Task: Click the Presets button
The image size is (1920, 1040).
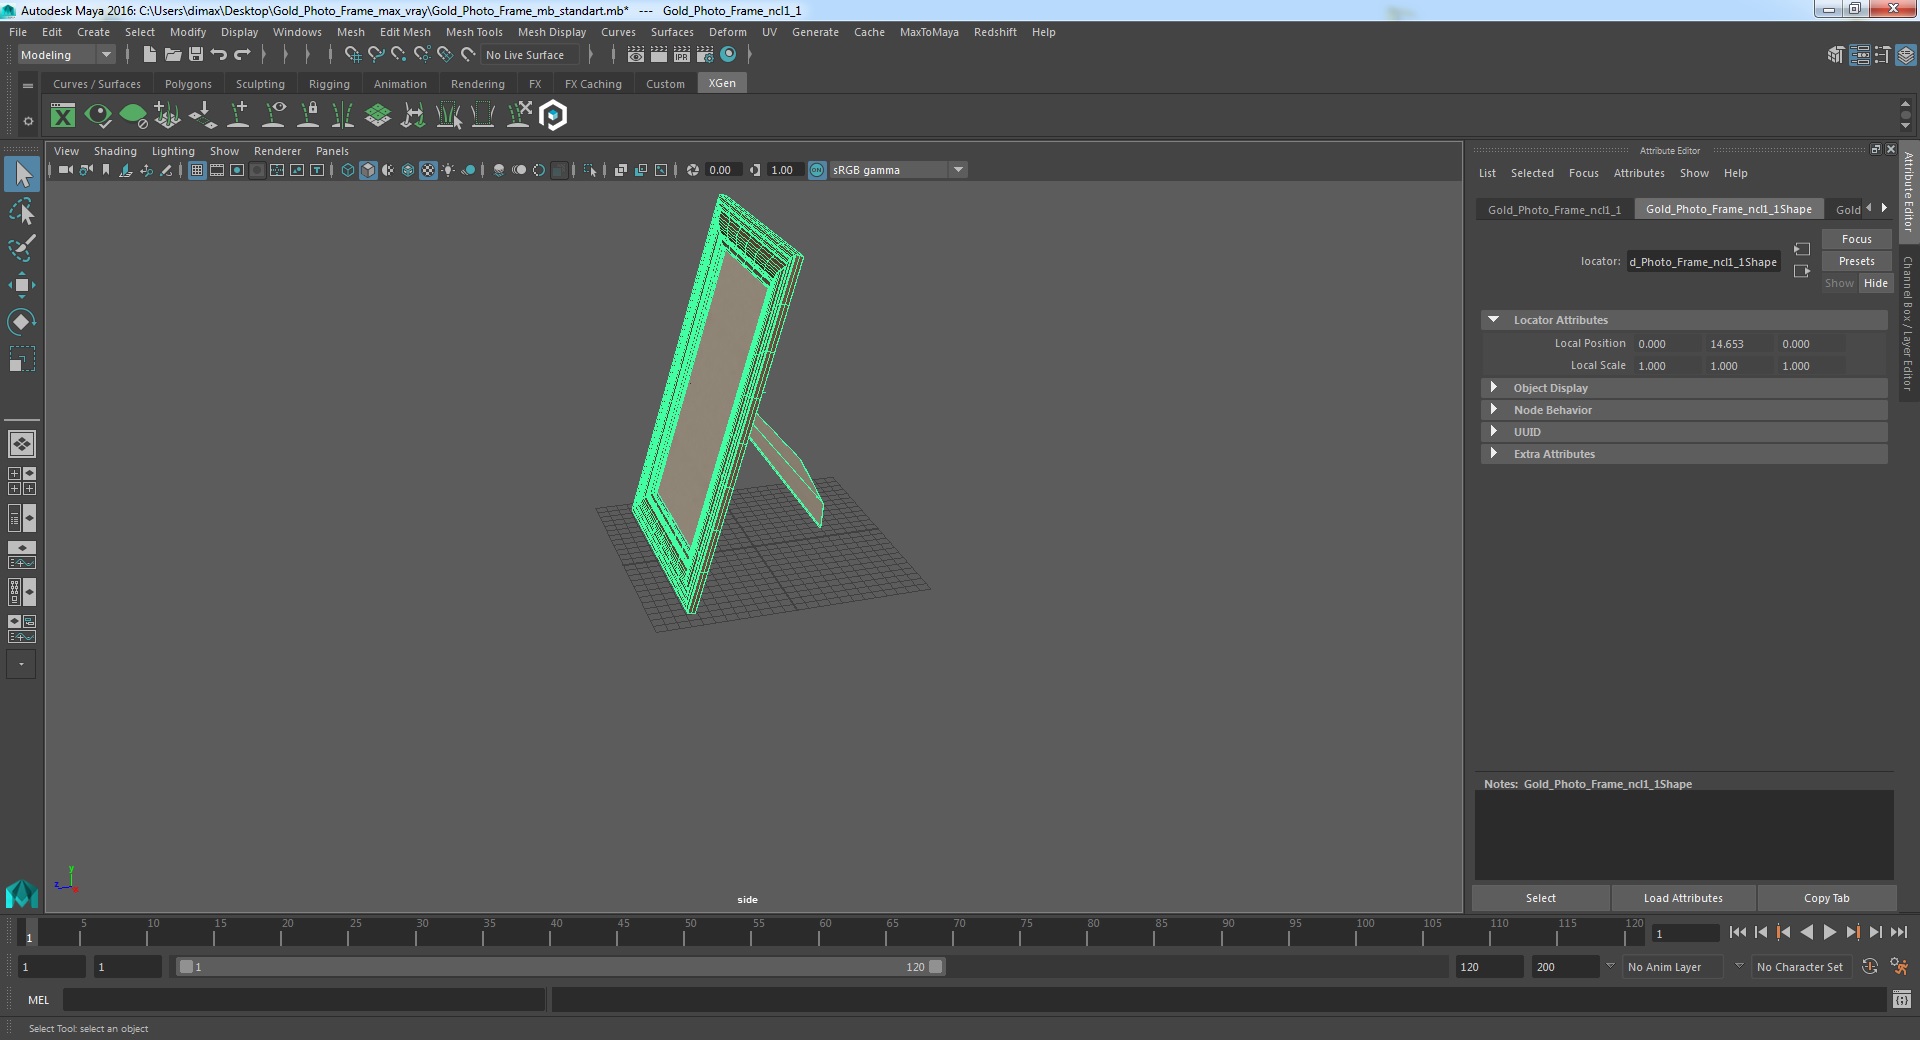Action: pyautogui.click(x=1857, y=261)
